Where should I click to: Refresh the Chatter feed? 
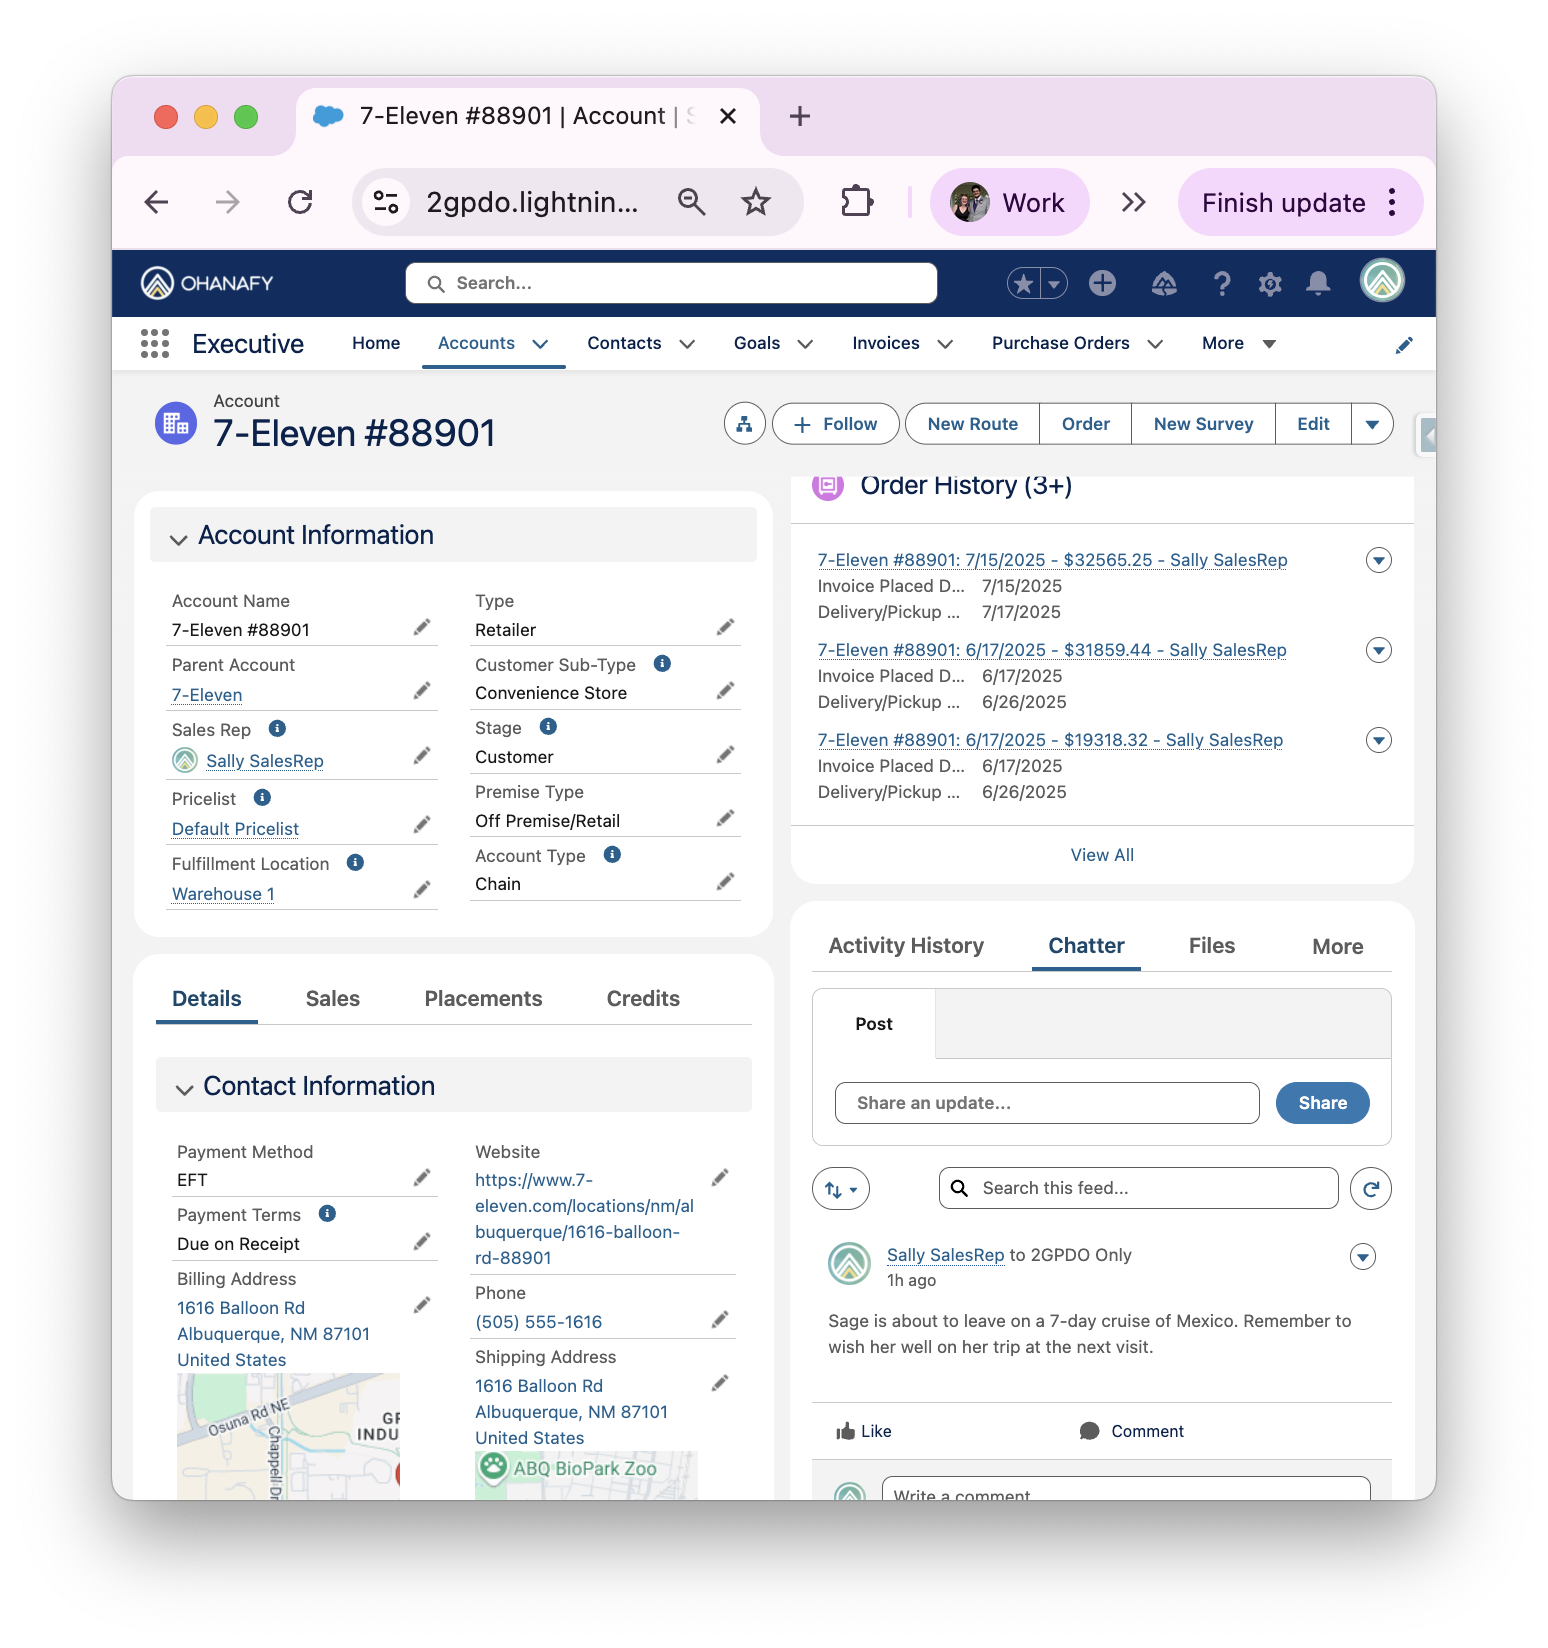point(1371,1189)
